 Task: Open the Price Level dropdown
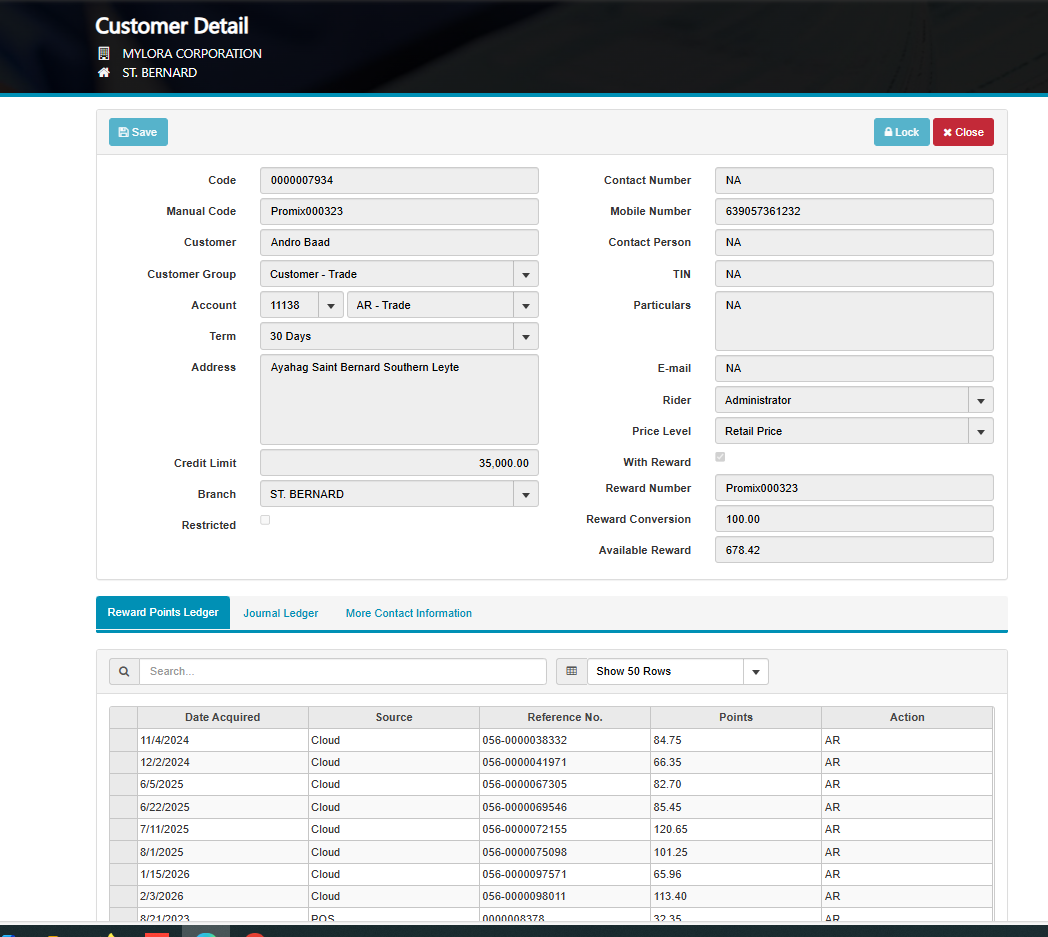(x=981, y=431)
